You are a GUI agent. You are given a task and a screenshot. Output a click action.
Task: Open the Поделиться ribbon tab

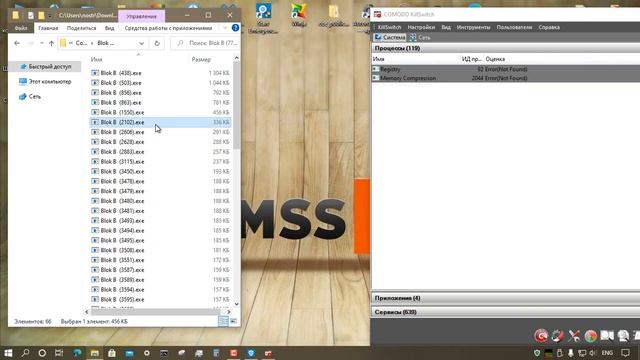tap(81, 28)
